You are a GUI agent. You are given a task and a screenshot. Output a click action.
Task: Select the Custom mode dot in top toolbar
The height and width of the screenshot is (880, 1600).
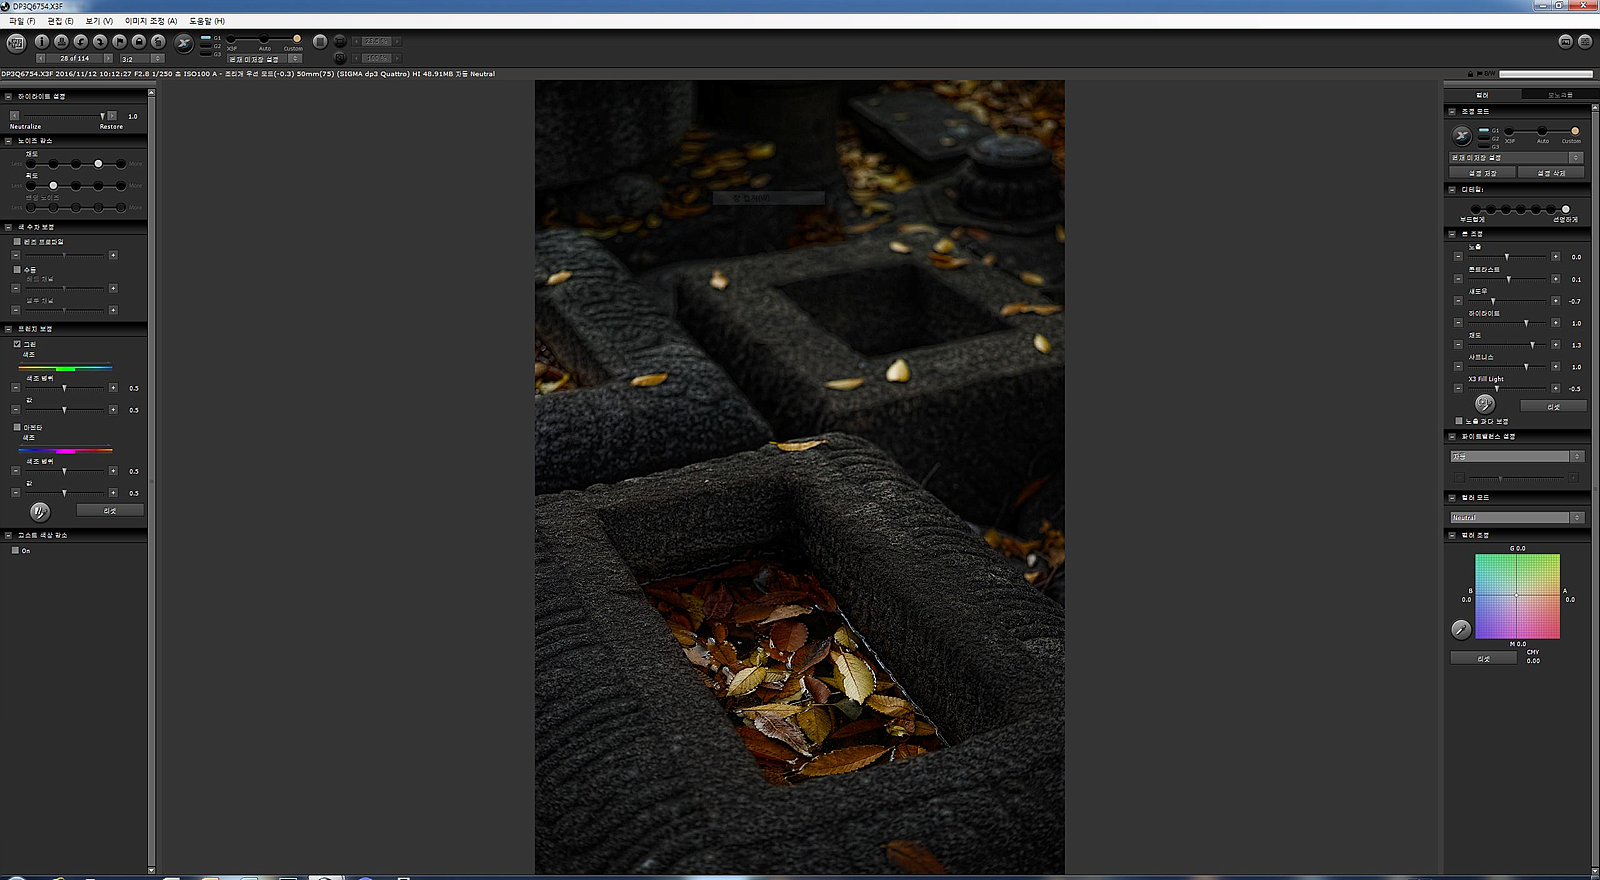pyautogui.click(x=297, y=39)
